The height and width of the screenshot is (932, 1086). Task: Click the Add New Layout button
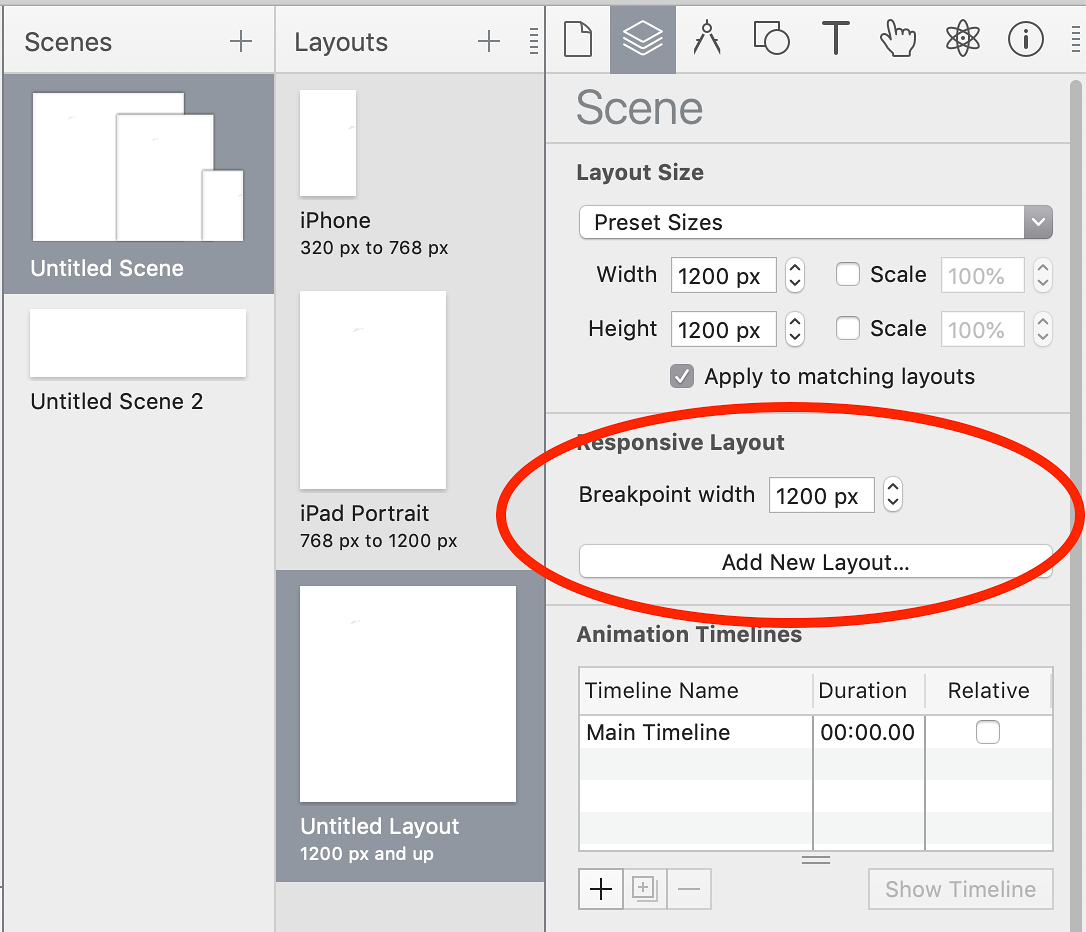[x=815, y=562]
